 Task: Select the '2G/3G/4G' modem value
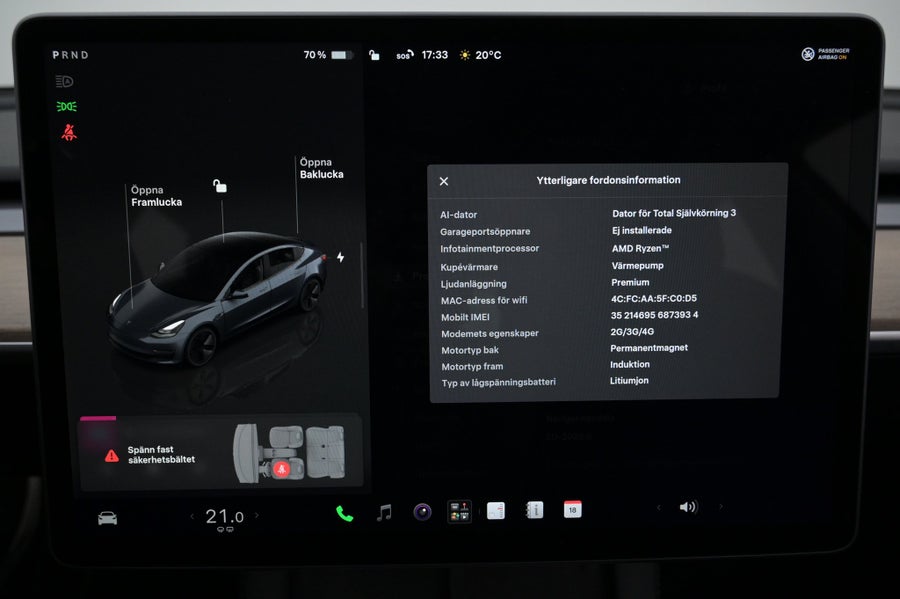click(x=632, y=332)
